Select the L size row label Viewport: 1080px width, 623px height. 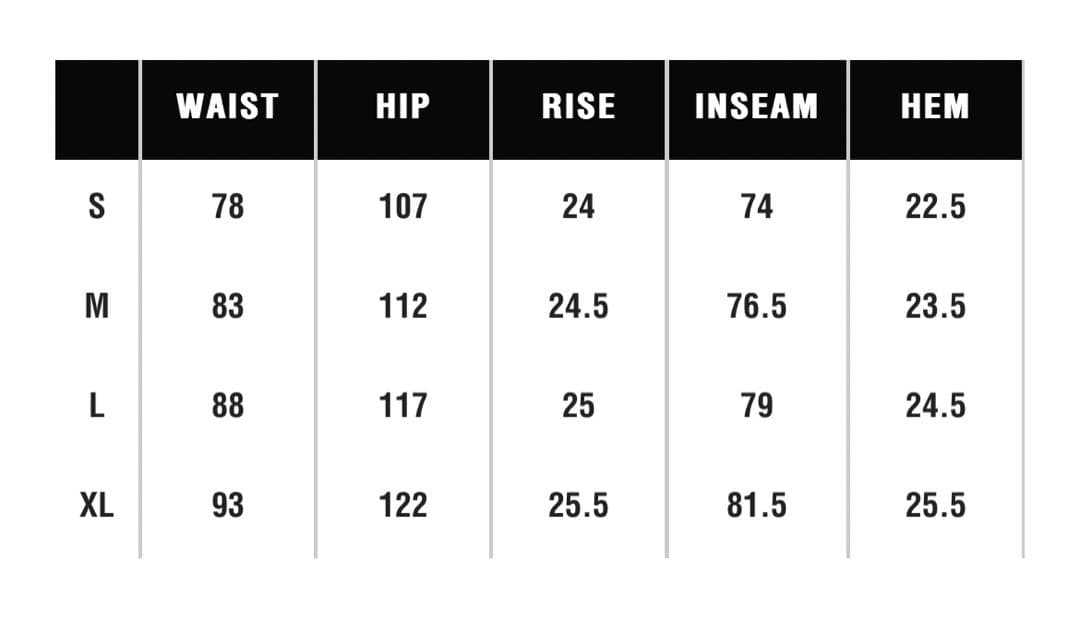tap(97, 406)
